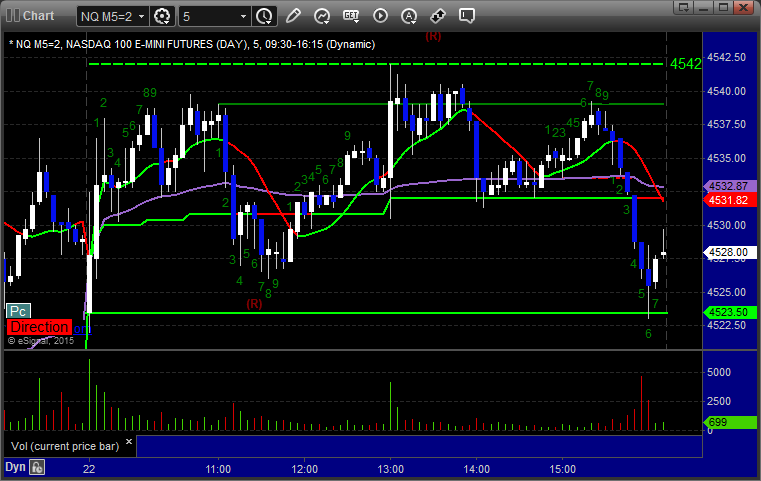
Task: Click the red (R) marker below 12:00 lows
Action: click(254, 304)
